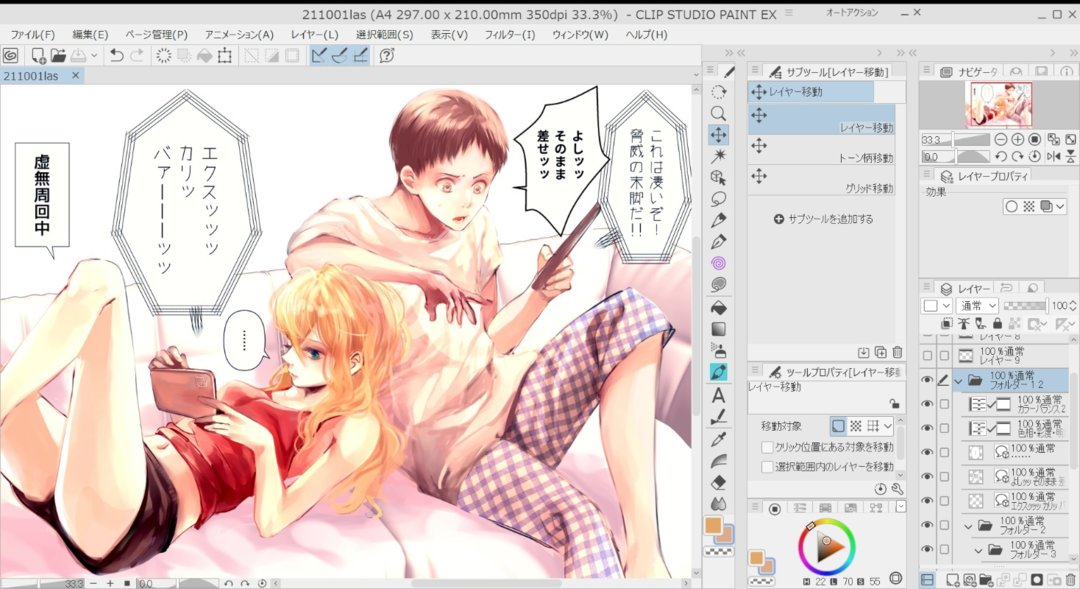Select the Move layer tool in toolbox
1080x589 pixels.
(718, 135)
